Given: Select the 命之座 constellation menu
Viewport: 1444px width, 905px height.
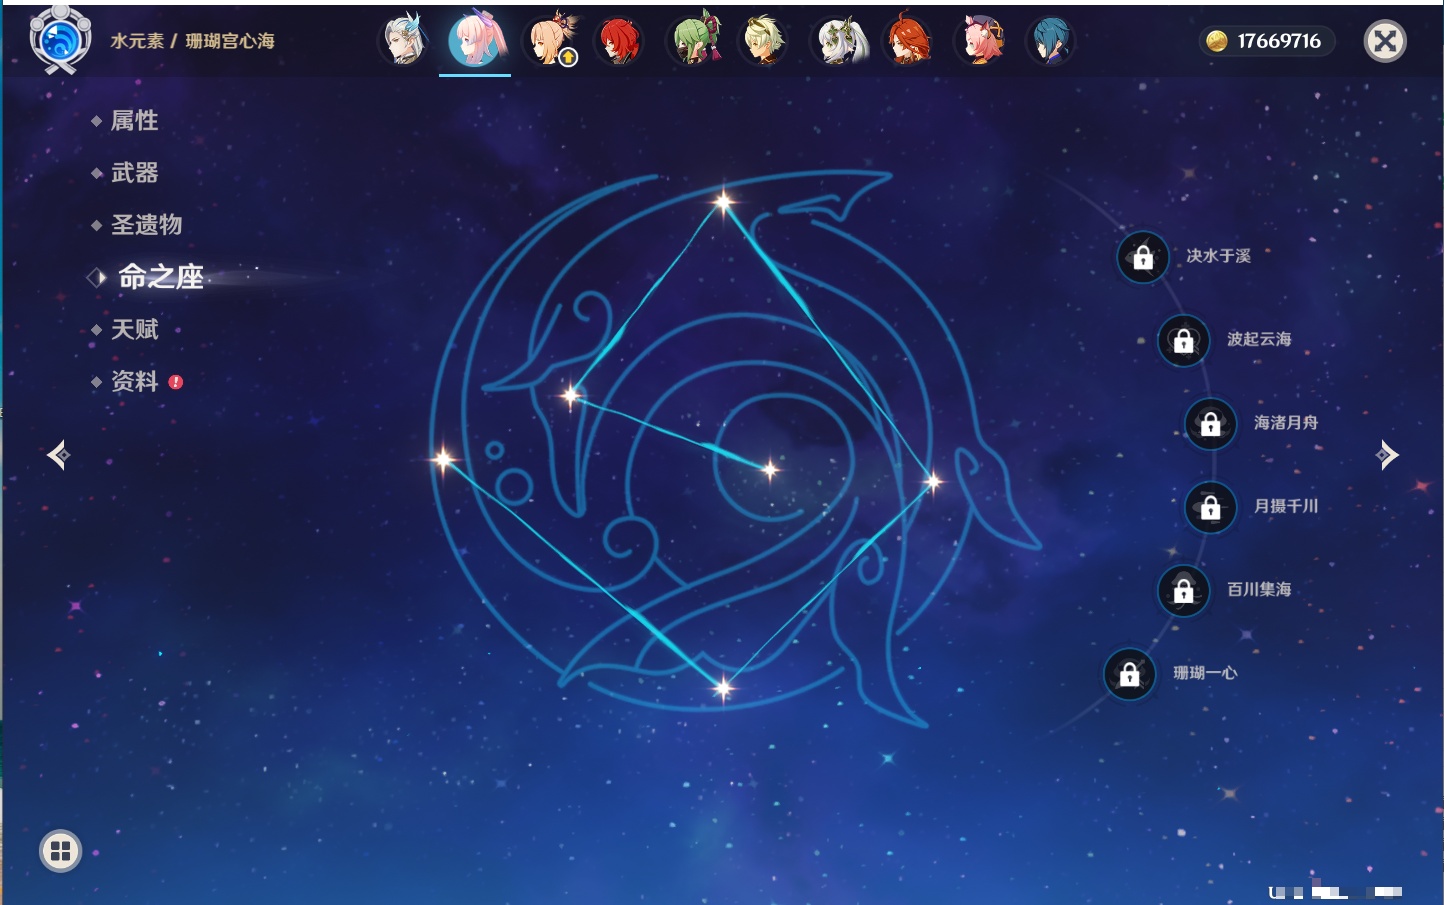Looking at the screenshot, I should pos(160,277).
